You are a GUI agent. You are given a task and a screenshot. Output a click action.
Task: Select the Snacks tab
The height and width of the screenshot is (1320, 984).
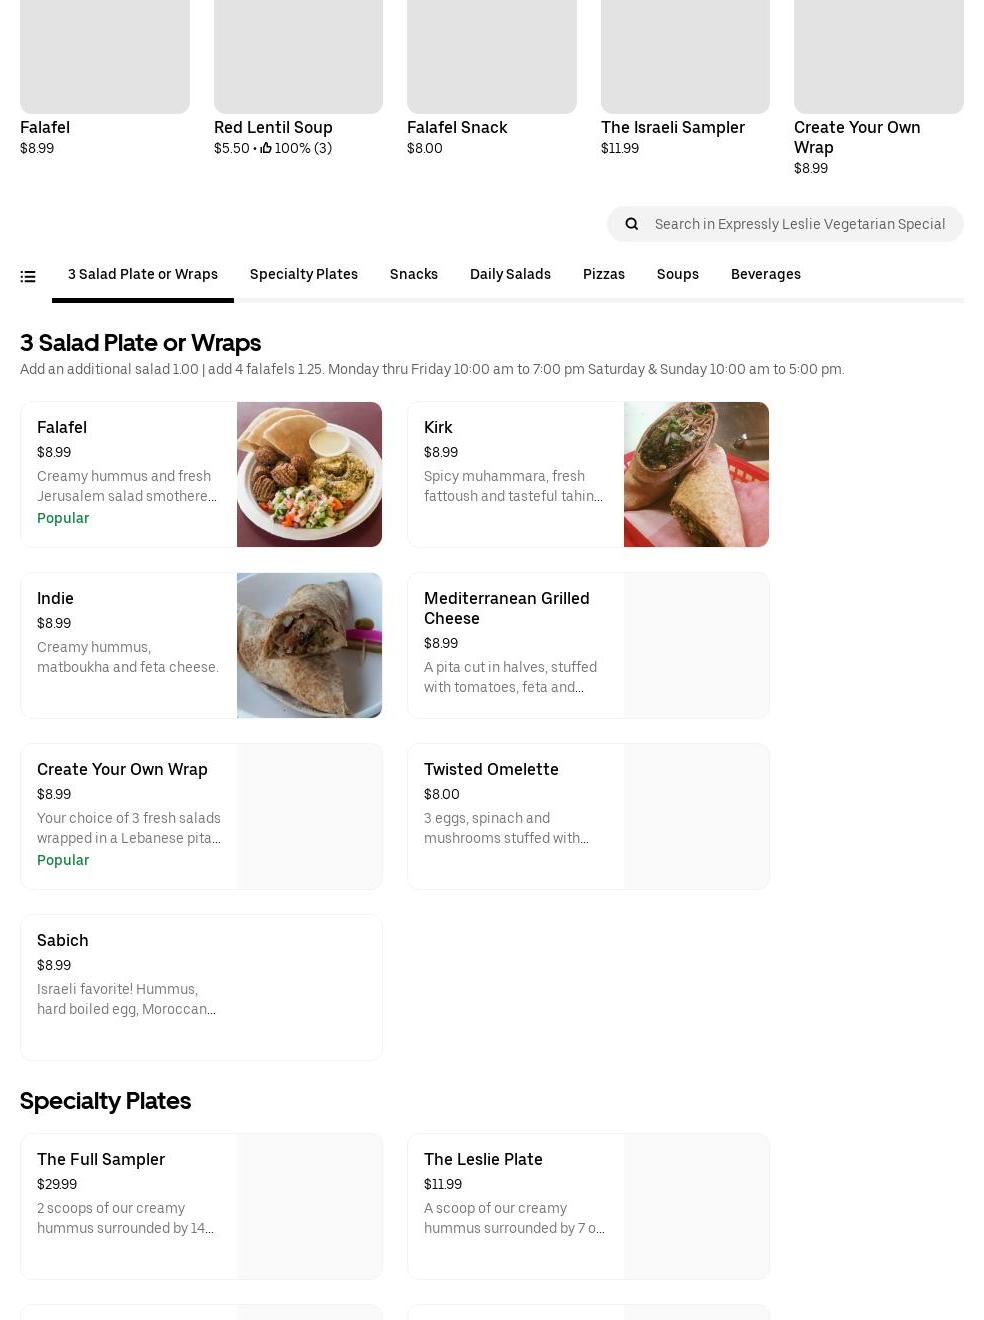(413, 274)
